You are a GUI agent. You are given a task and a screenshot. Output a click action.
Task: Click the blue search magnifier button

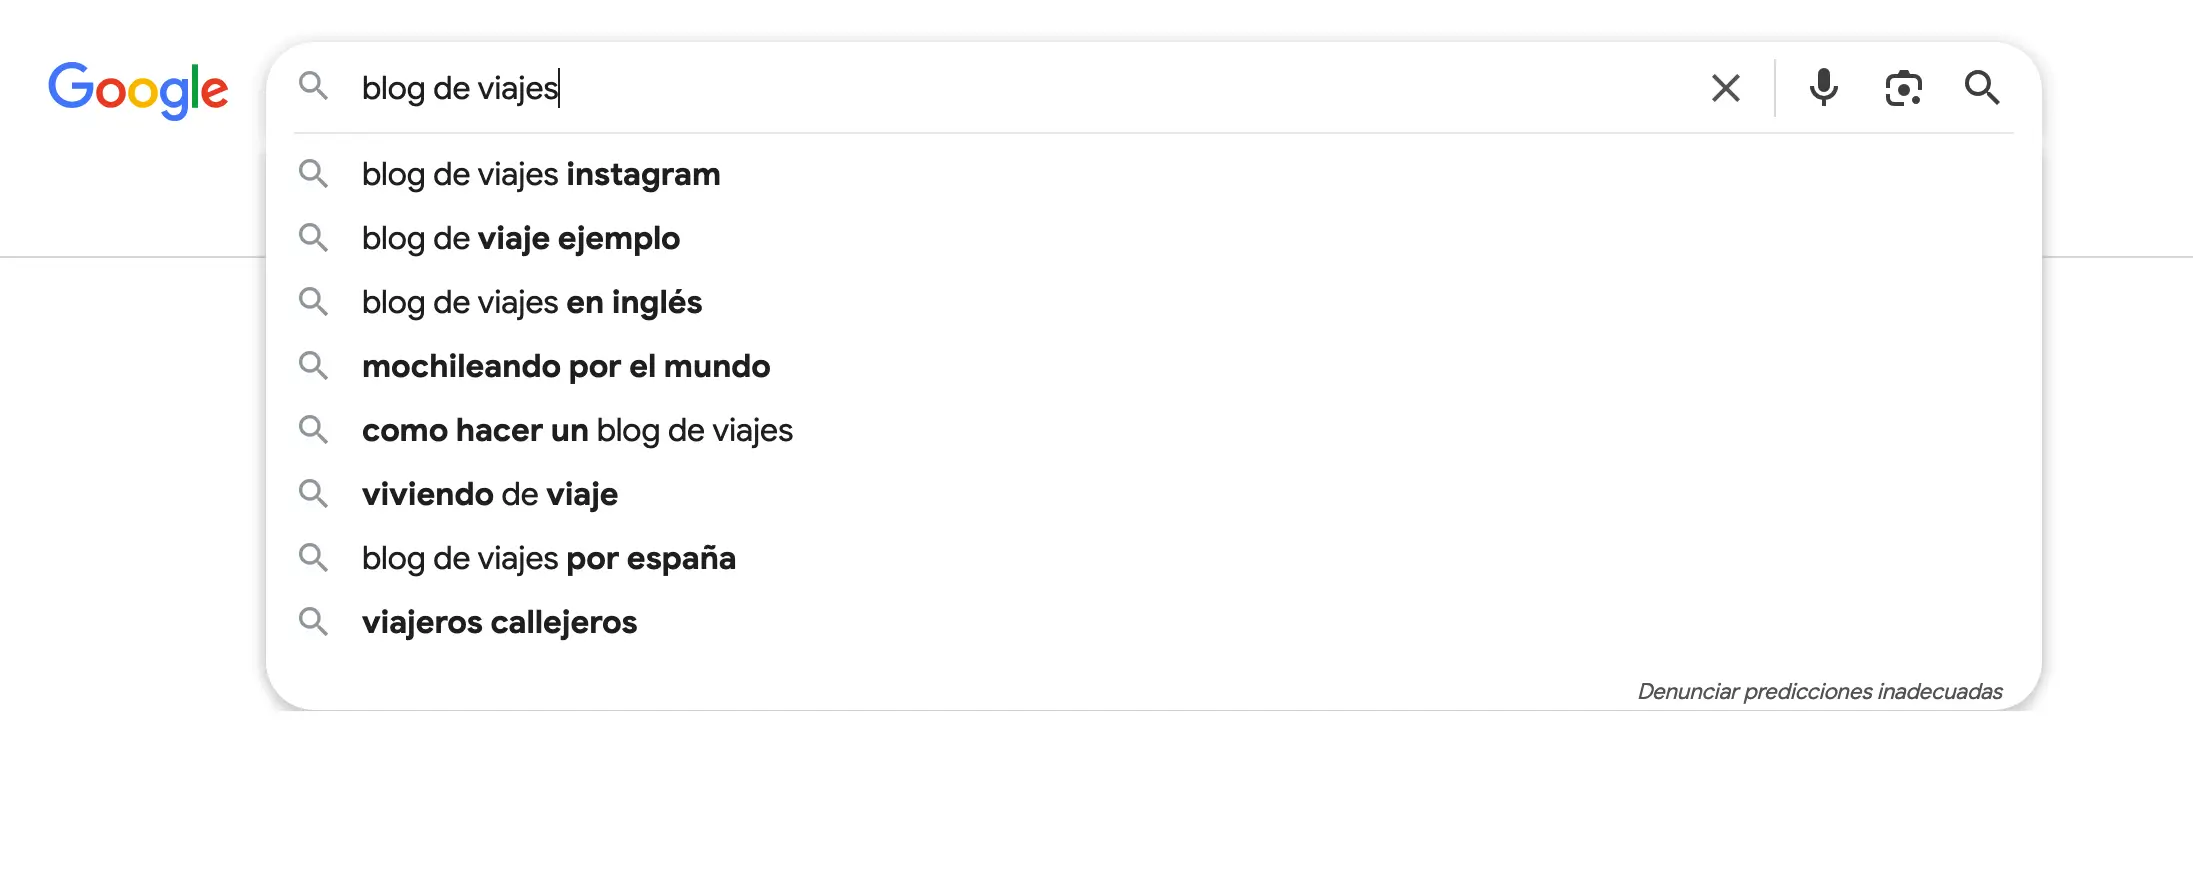click(x=1982, y=88)
